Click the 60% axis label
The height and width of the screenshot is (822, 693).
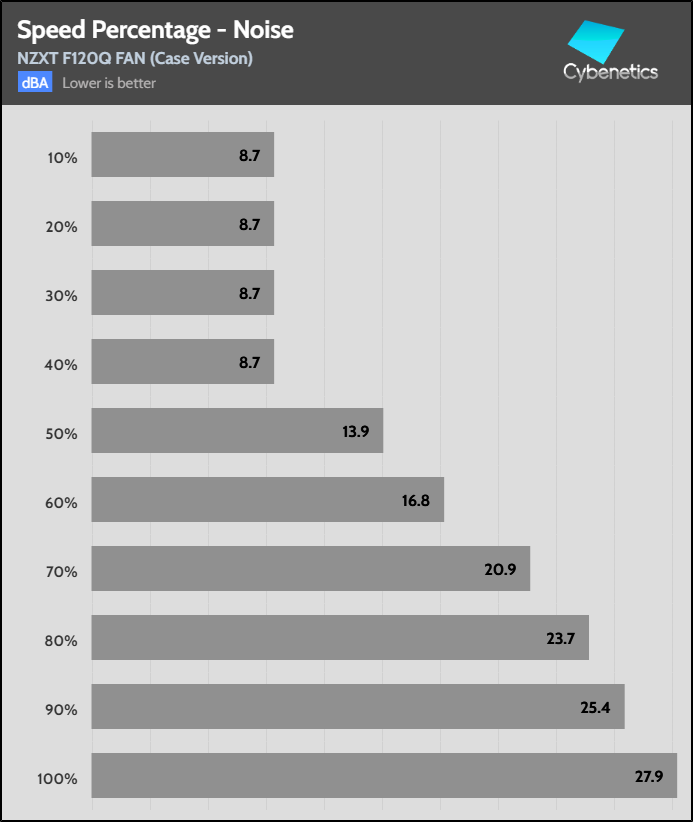click(x=62, y=503)
